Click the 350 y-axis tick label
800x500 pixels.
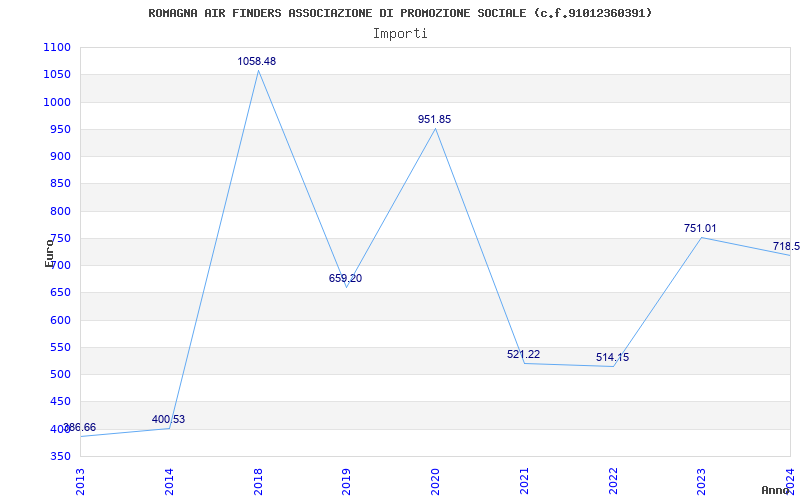click(x=61, y=456)
